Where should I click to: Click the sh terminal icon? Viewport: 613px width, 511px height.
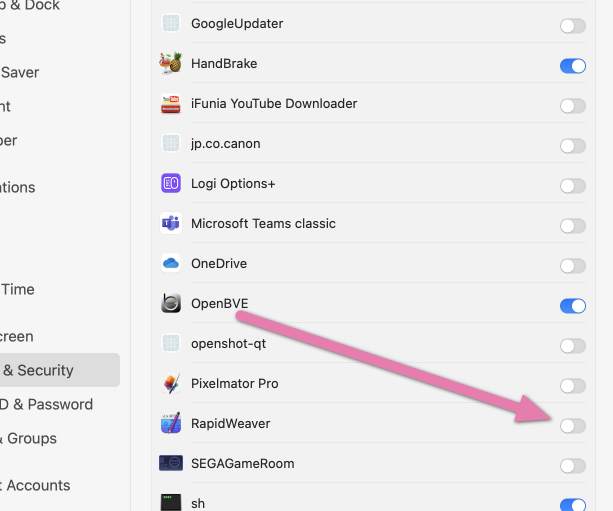(171, 503)
